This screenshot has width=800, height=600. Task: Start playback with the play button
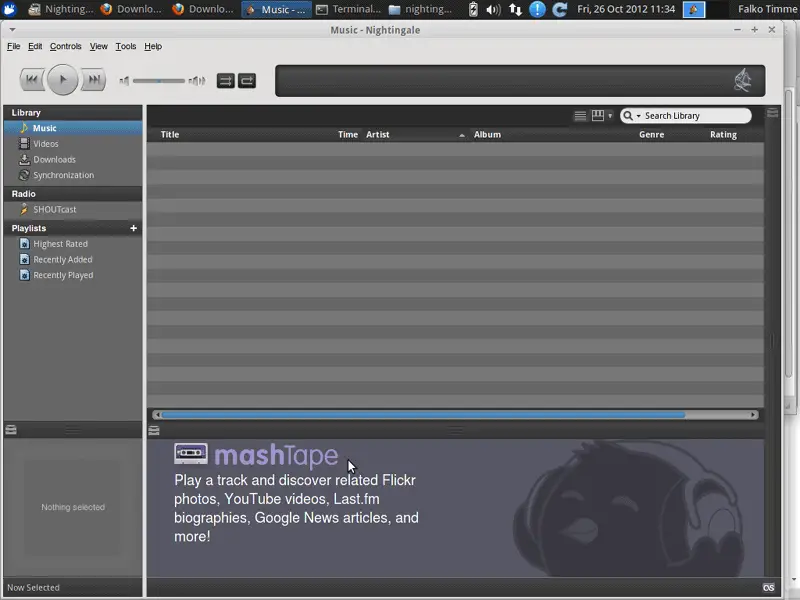coord(63,80)
